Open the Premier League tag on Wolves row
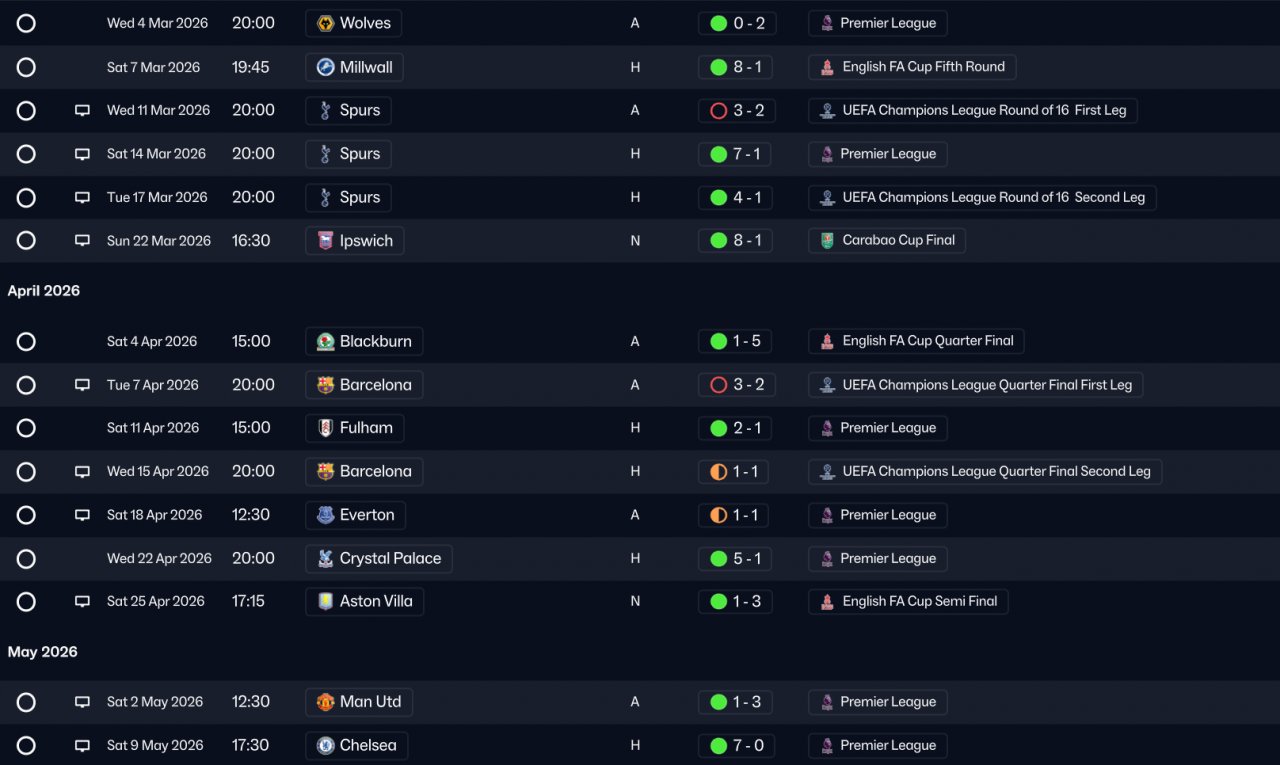1280x765 pixels. (x=878, y=23)
